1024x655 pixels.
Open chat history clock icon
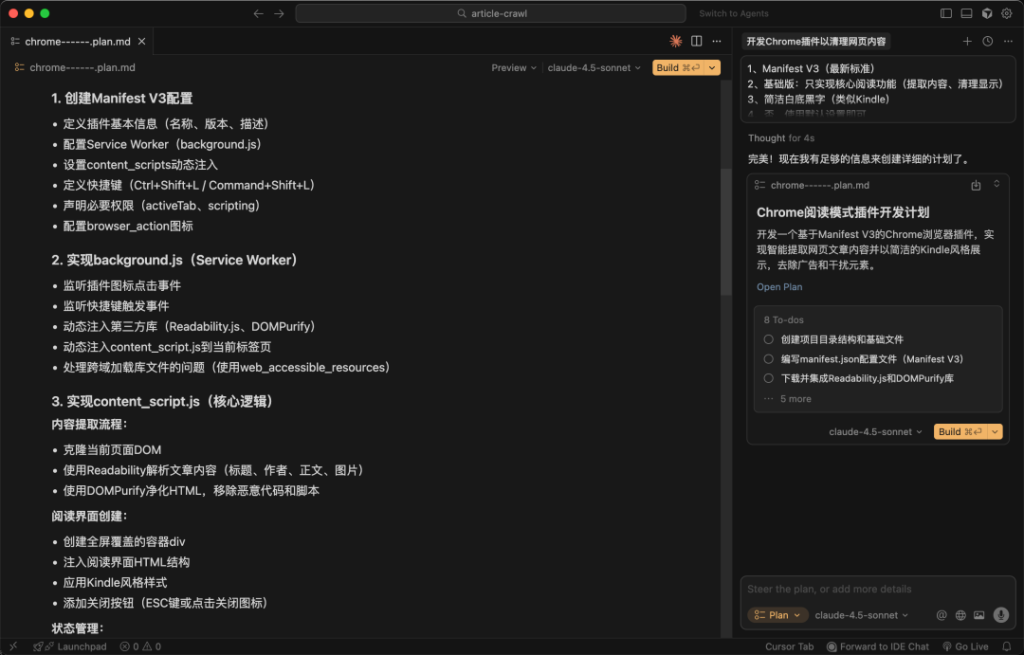(987, 41)
